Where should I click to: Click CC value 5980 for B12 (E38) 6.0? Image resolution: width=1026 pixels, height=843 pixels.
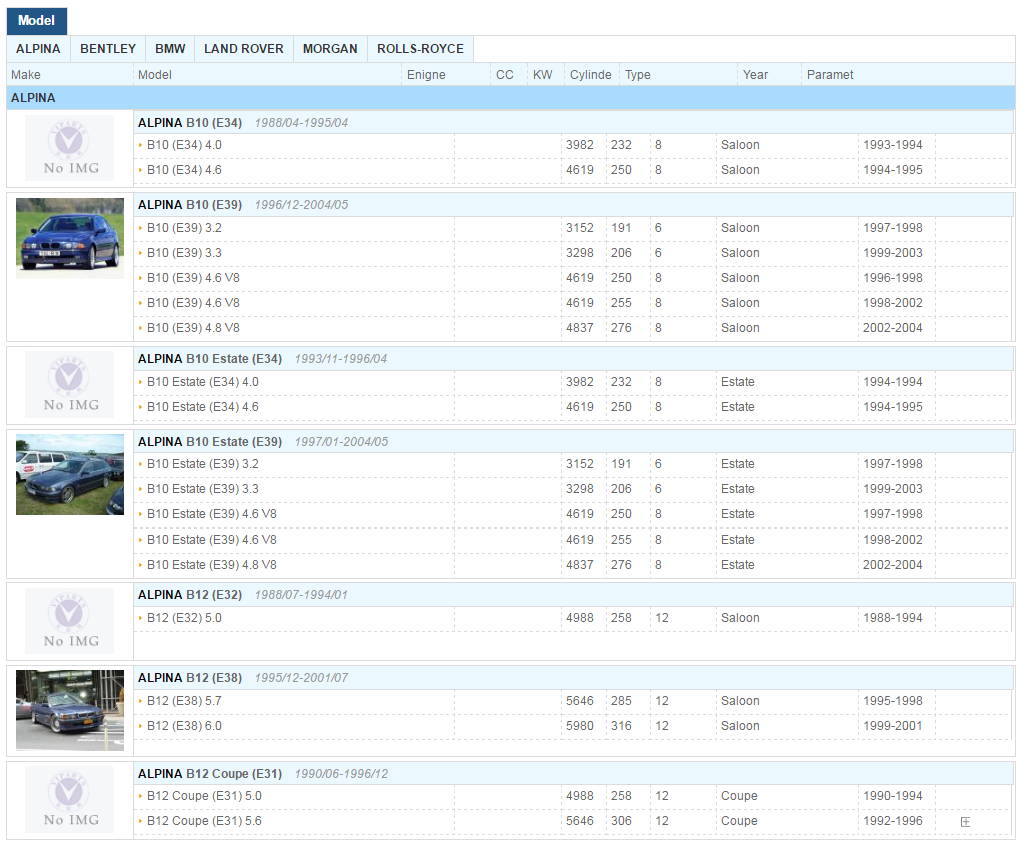tap(580, 726)
